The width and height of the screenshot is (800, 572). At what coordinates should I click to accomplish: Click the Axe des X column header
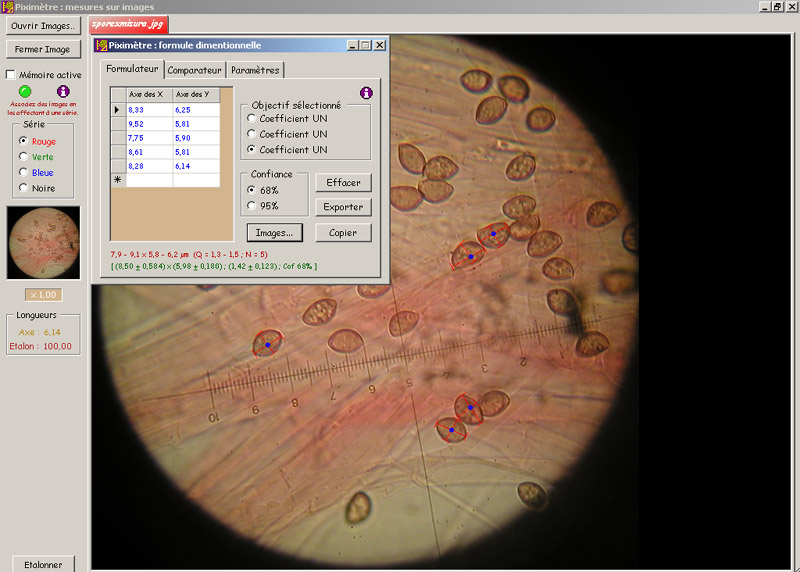146,94
